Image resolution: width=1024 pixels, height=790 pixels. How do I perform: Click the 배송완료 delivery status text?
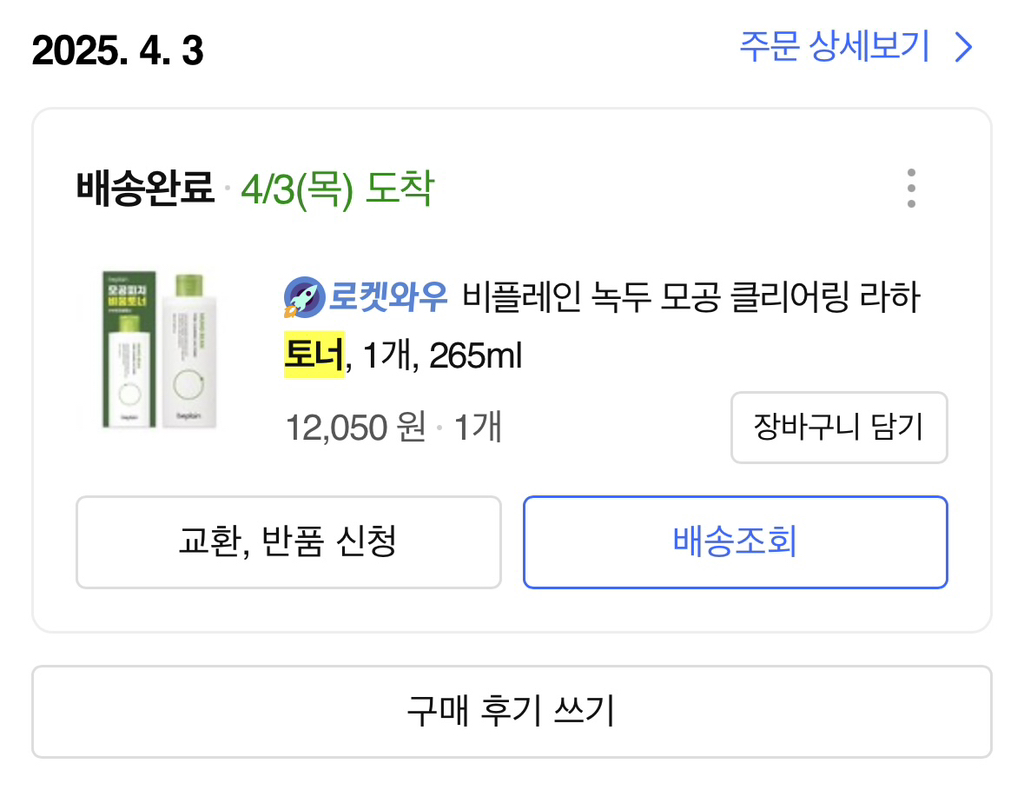coord(145,188)
